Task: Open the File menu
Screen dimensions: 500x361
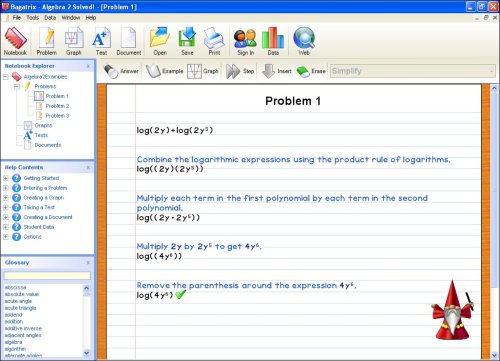Action: [17, 18]
